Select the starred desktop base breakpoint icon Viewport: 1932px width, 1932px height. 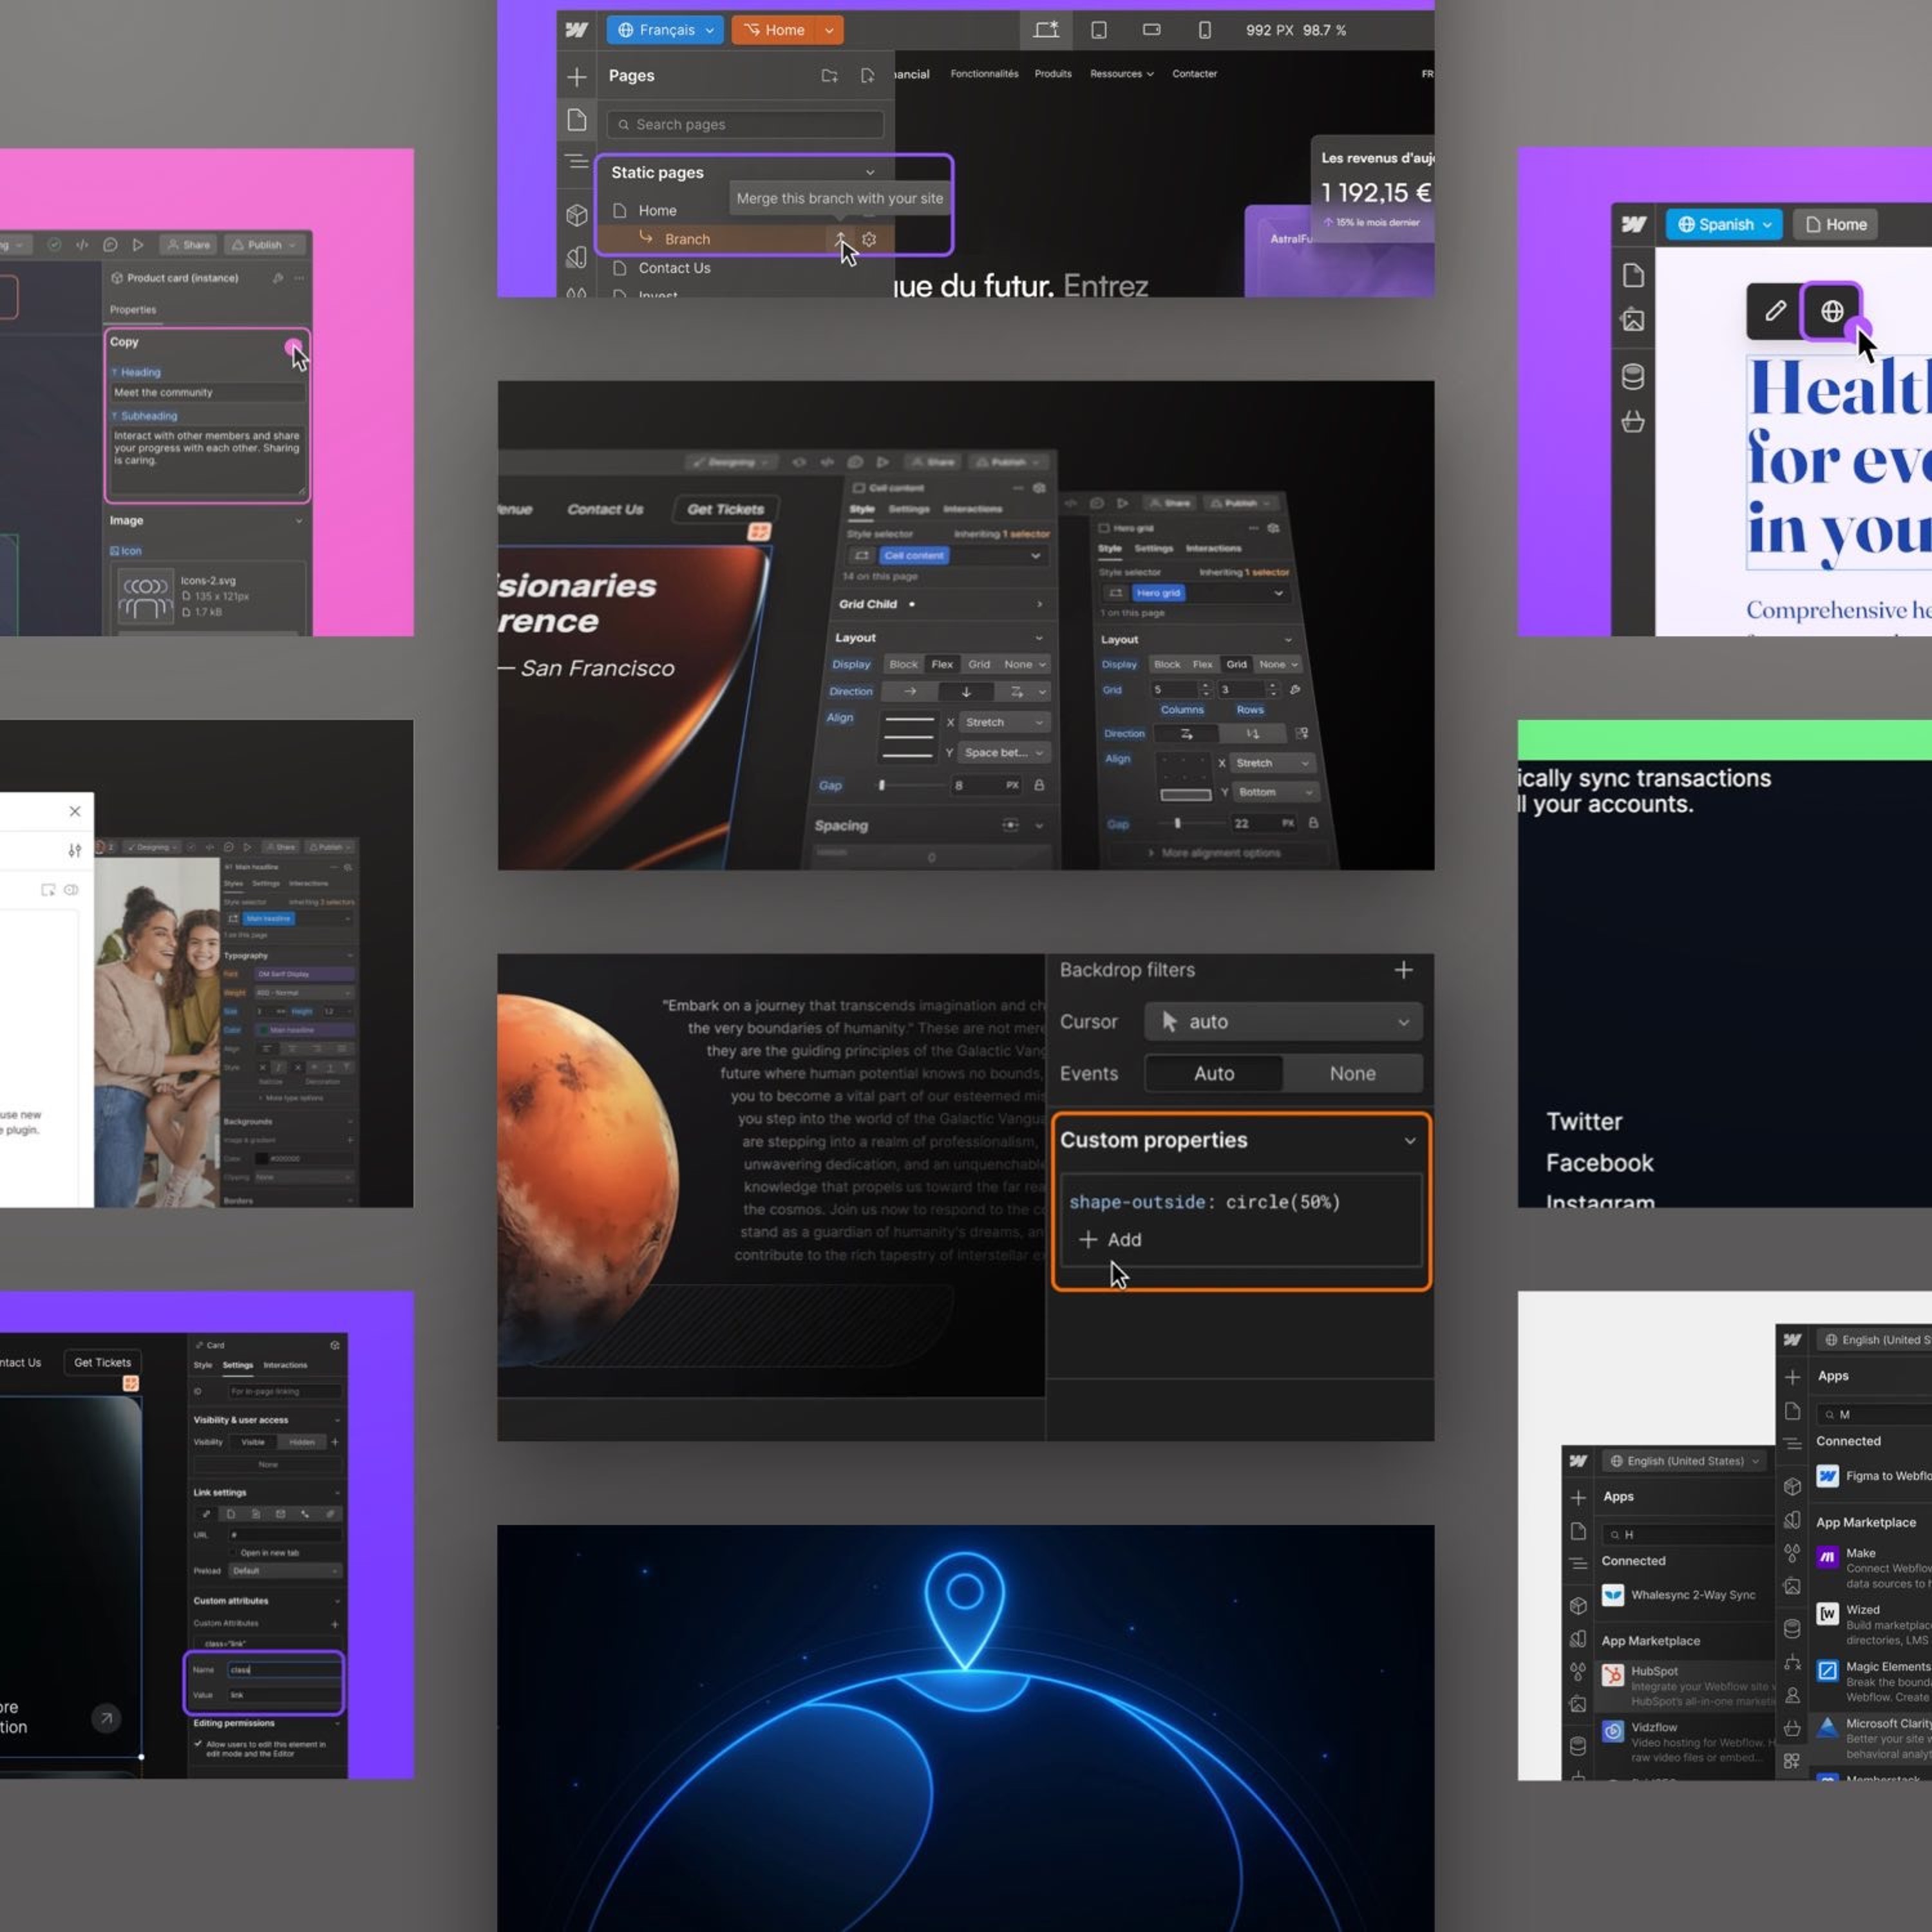(1046, 30)
